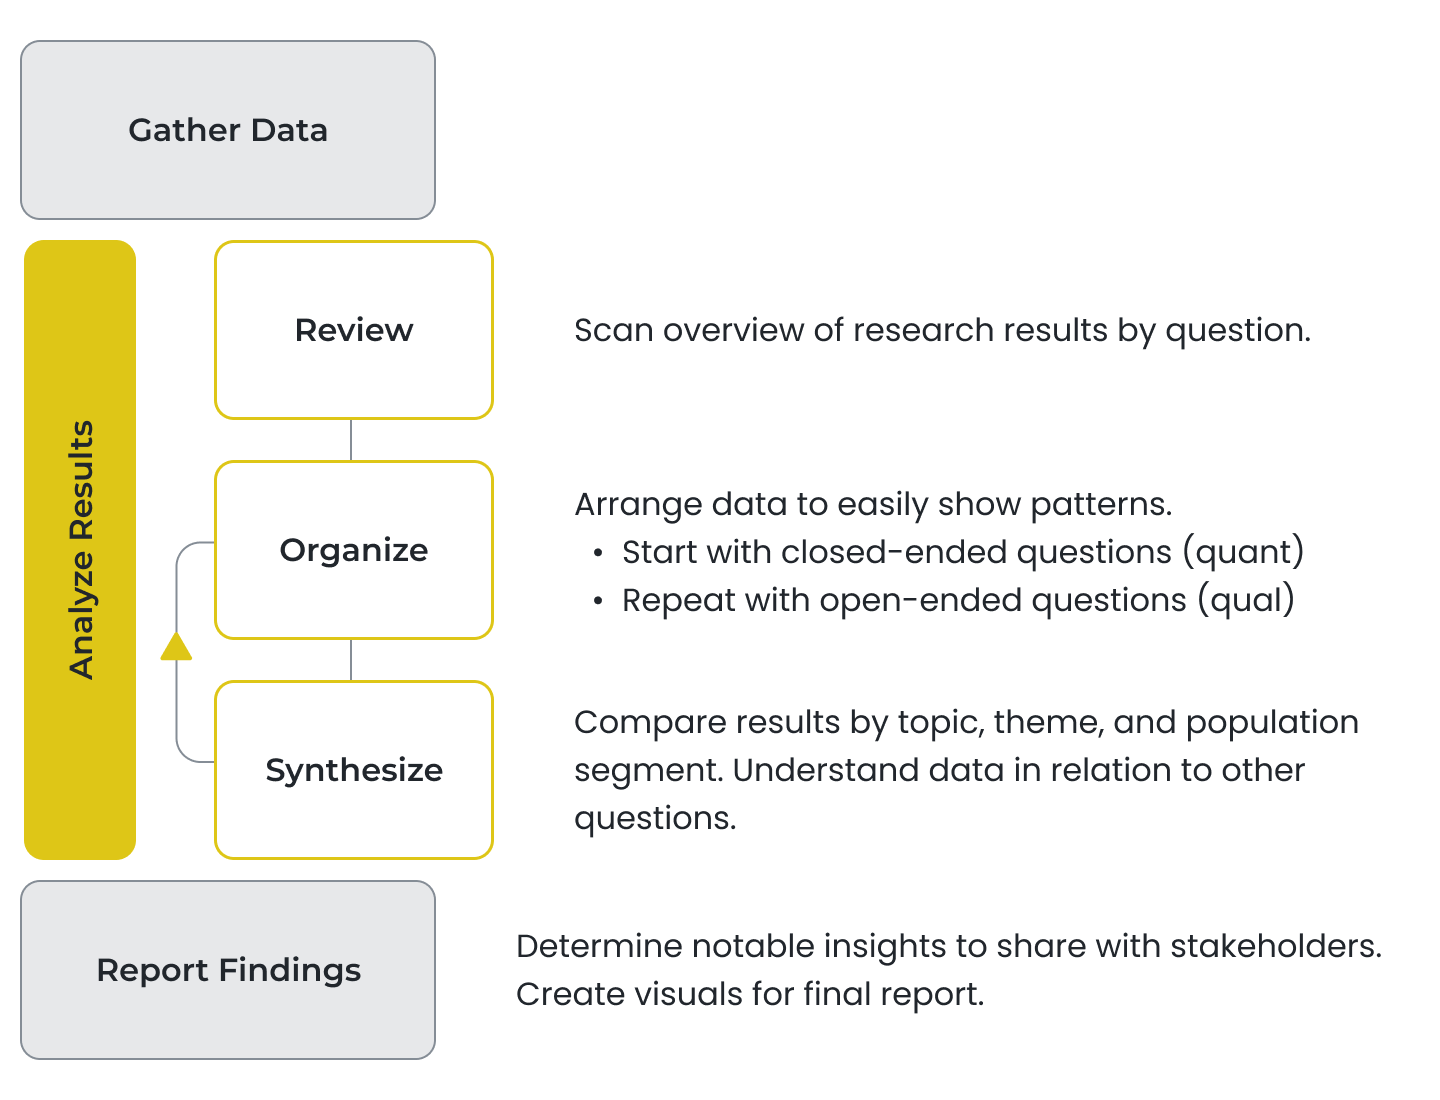Click the connector line between Organize and Synthesize

[351, 660]
